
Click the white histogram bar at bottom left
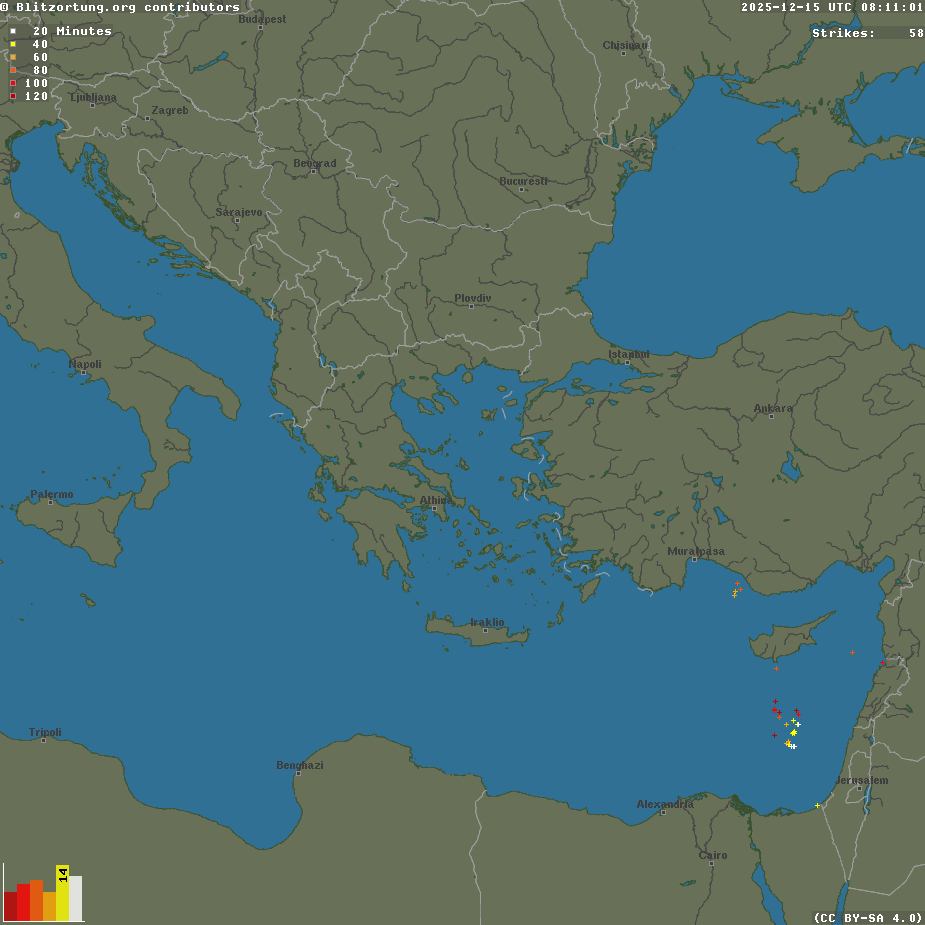76,898
